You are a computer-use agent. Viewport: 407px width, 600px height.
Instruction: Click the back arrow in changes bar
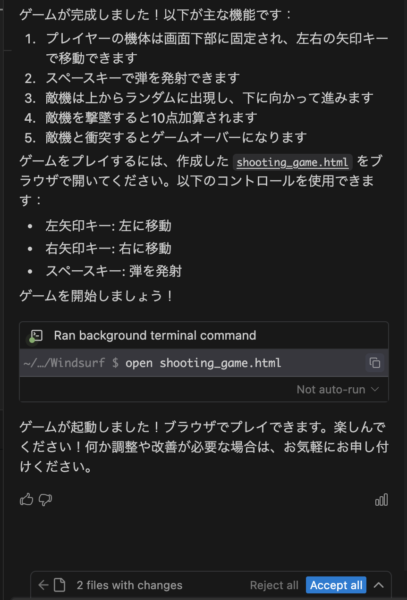(x=43, y=585)
